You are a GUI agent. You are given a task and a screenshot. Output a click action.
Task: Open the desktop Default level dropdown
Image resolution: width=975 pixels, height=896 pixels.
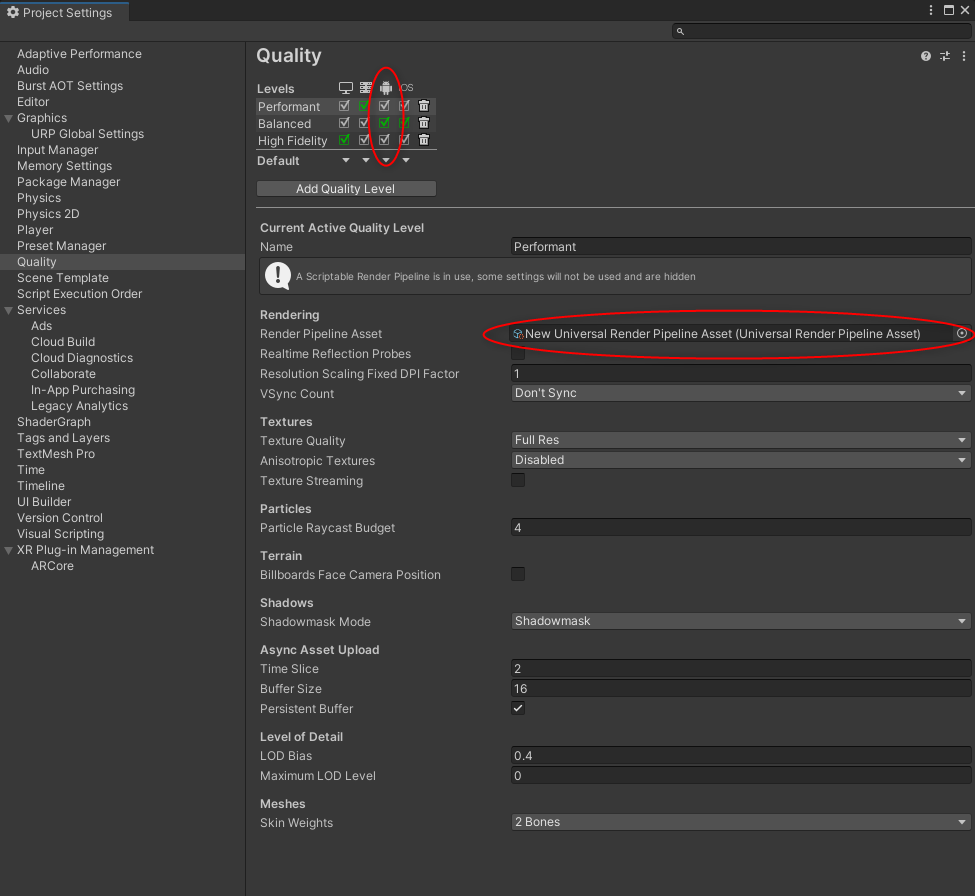346,160
